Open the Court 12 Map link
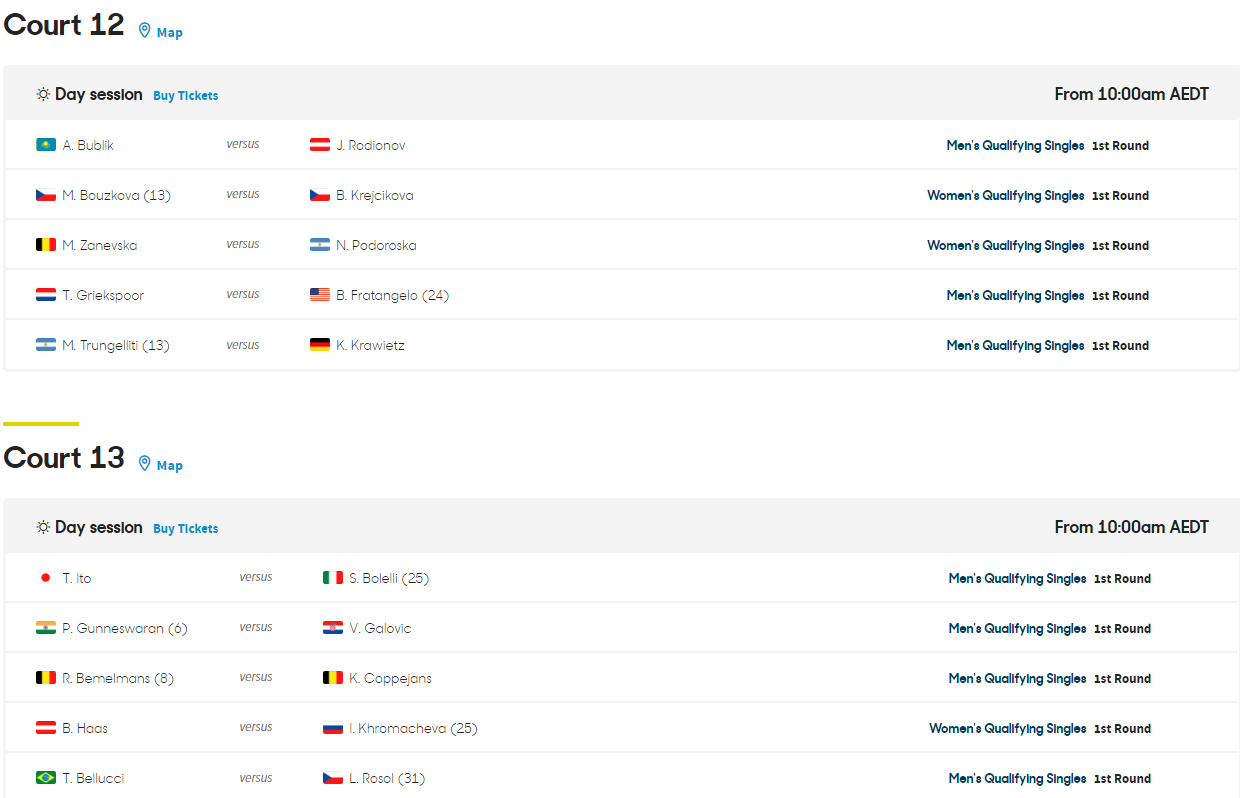This screenshot has height=798, width=1240. [x=170, y=32]
